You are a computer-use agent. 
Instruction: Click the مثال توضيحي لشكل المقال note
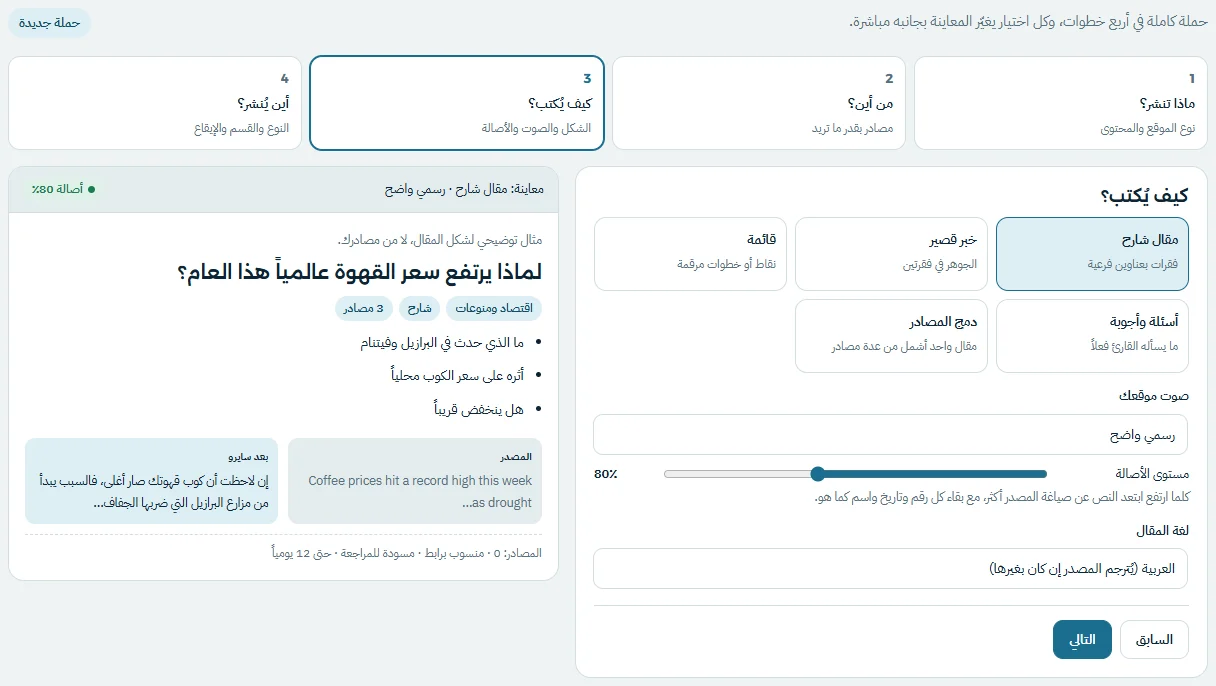[x=440, y=240]
